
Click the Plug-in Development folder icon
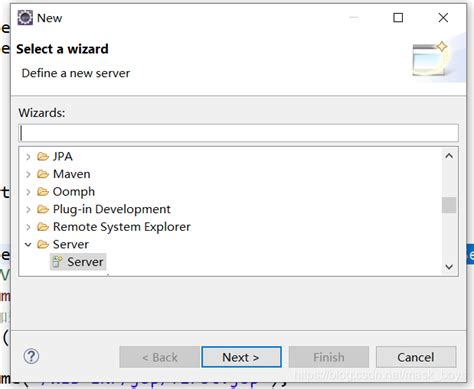43,209
